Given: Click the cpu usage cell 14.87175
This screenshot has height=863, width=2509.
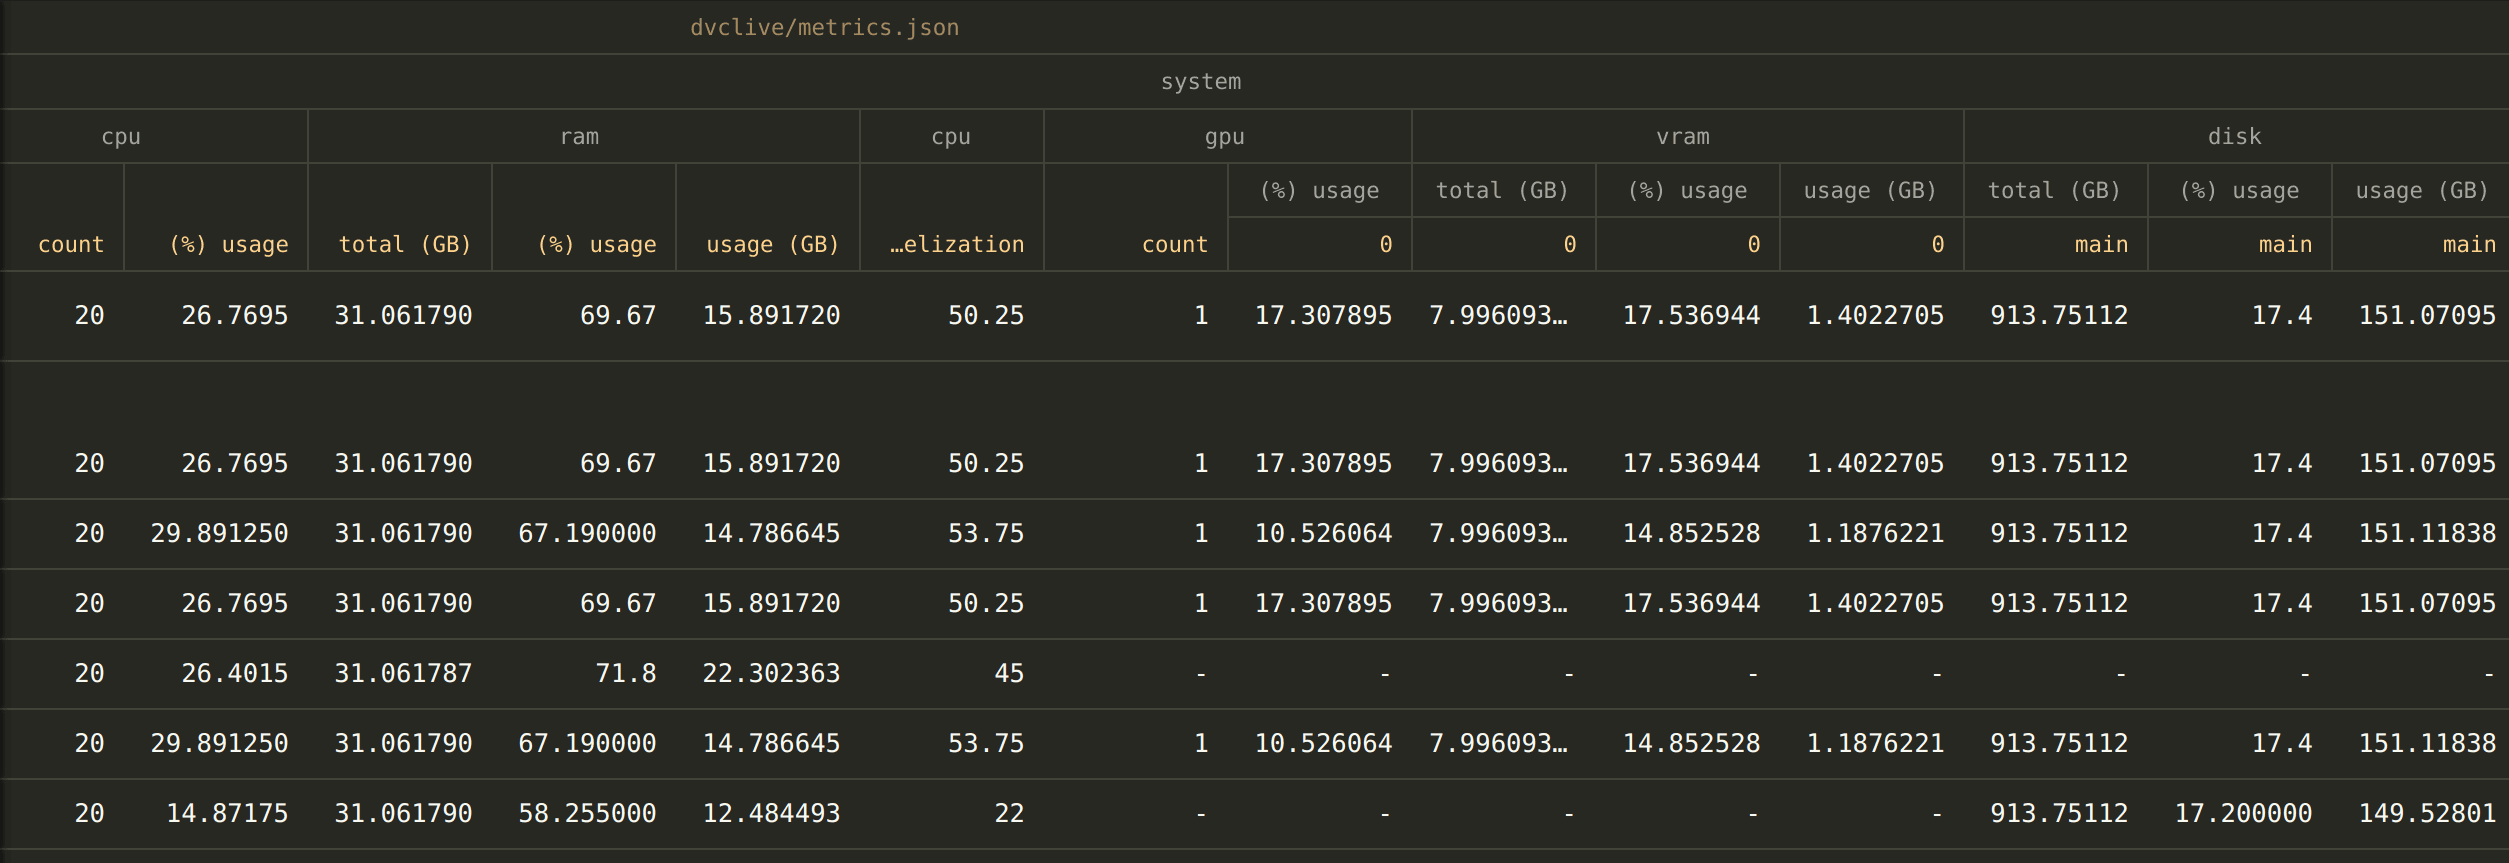Looking at the screenshot, I should (x=226, y=814).
